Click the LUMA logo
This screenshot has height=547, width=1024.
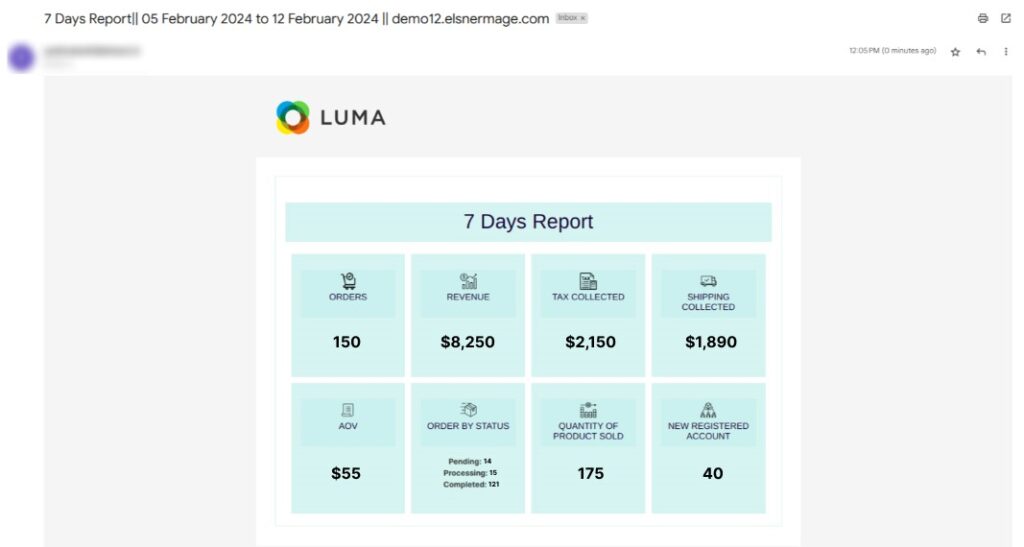coord(330,117)
